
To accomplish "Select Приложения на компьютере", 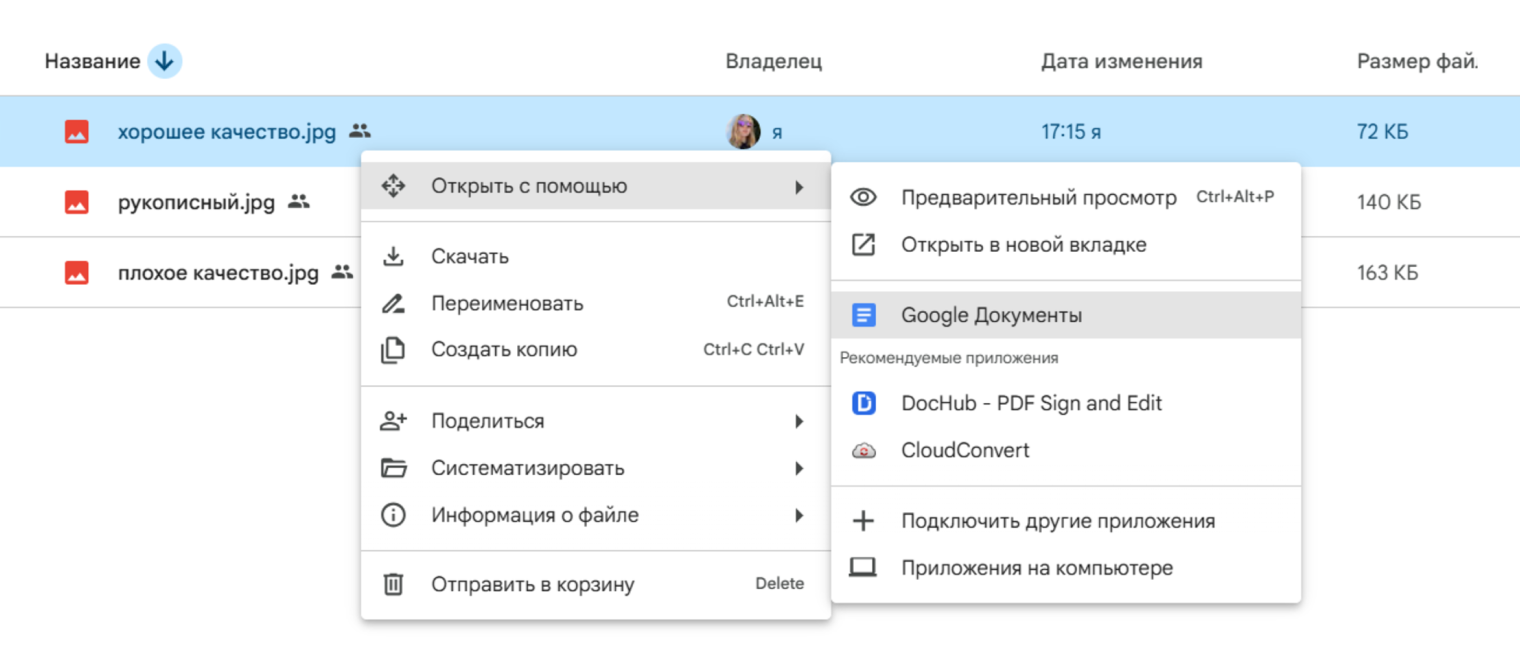I will pos(1066,568).
